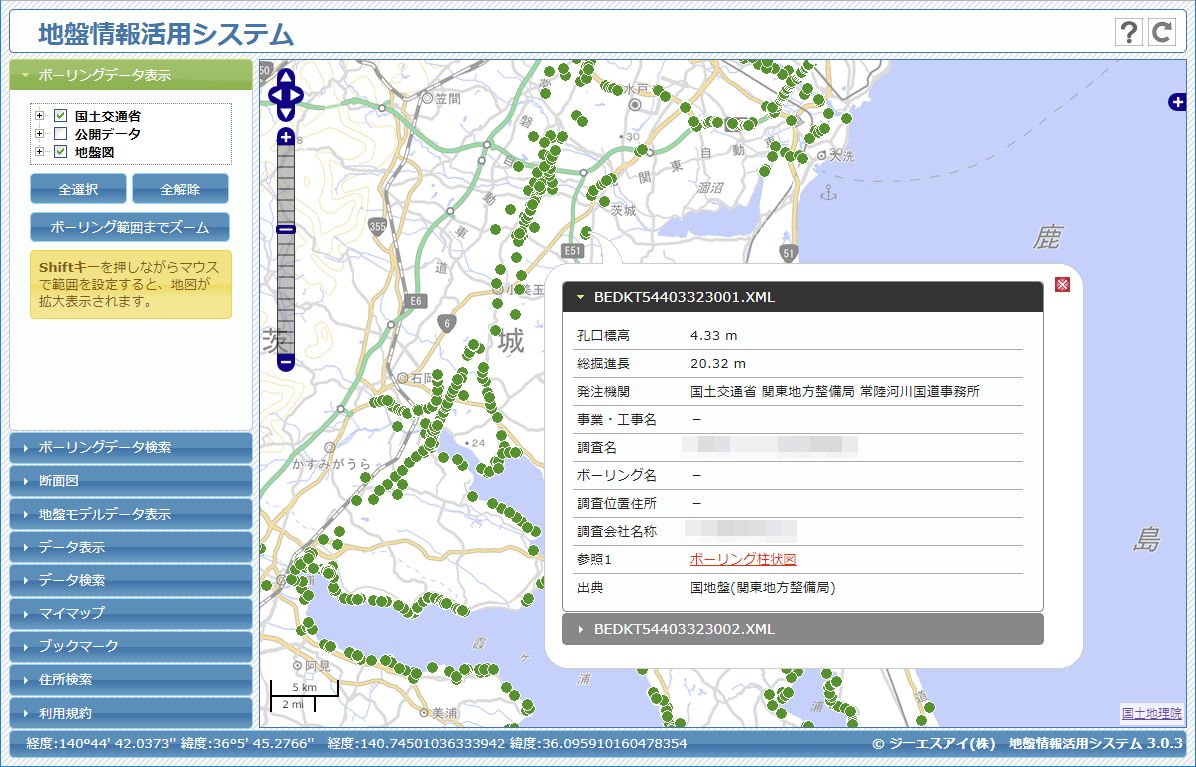This screenshot has height=767, width=1196.
Task: Expand the 地盤図 tree node
Action: (x=39, y=152)
